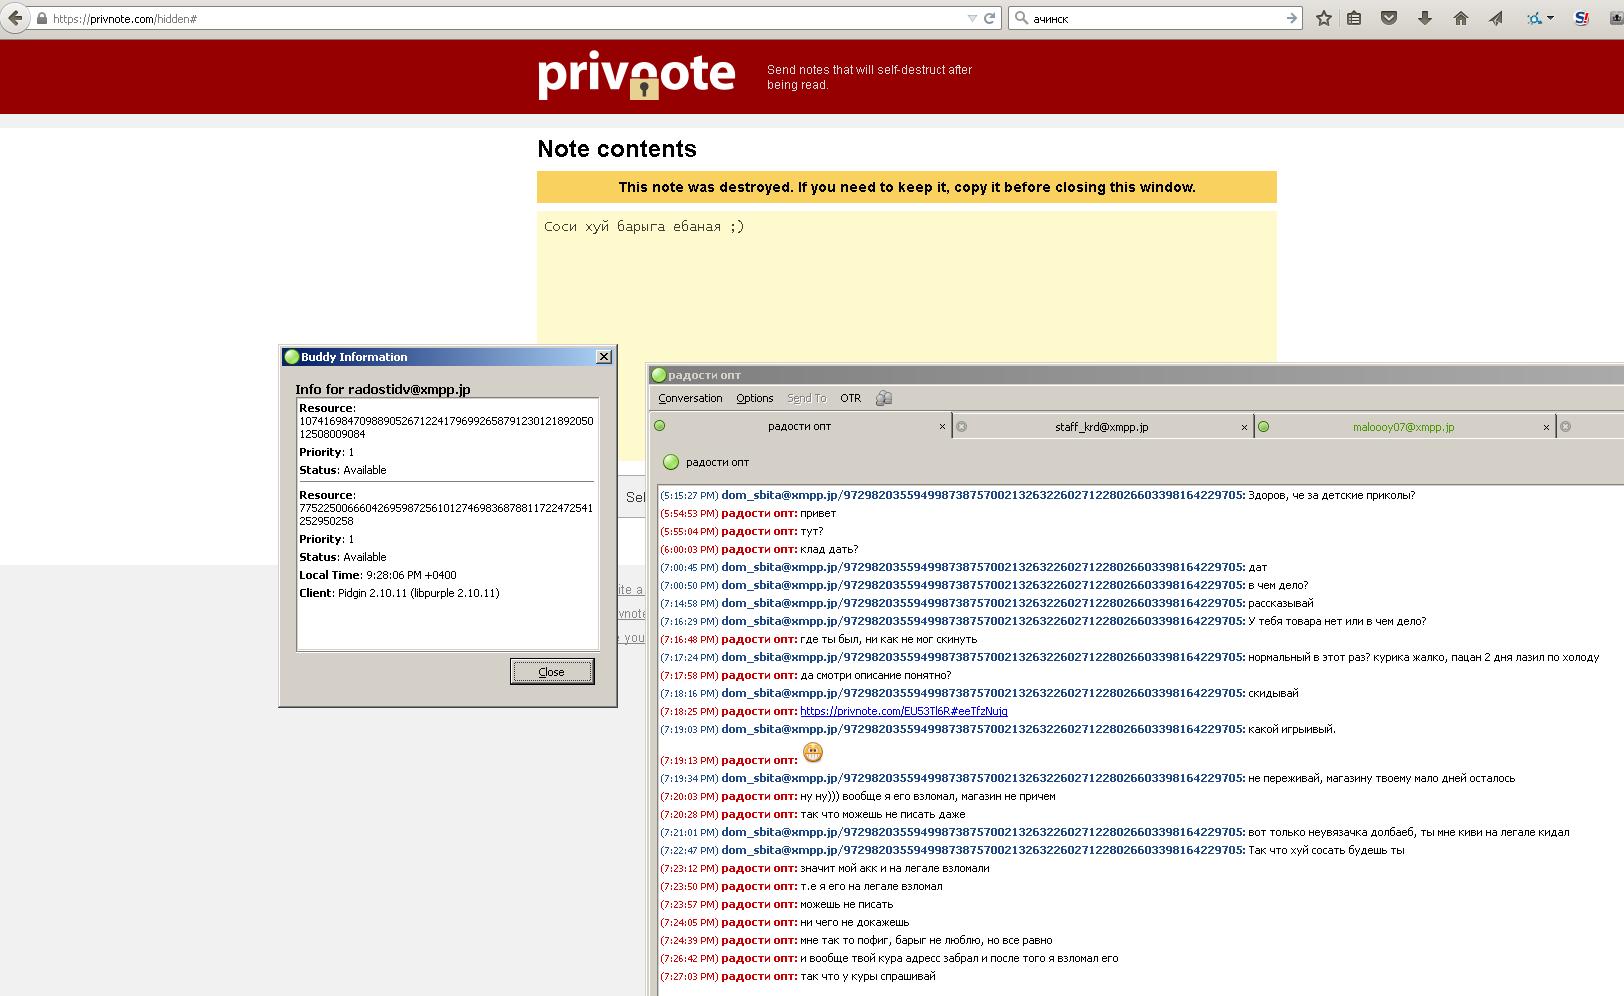Go to the browser home page
1624x996 pixels.
point(1461,18)
